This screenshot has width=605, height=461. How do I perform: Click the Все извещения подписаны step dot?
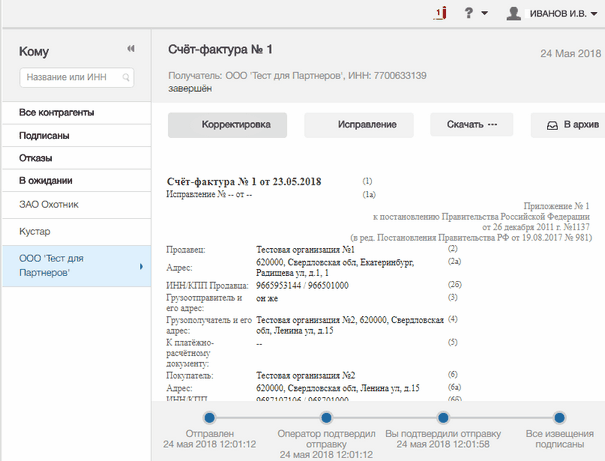pos(559,417)
